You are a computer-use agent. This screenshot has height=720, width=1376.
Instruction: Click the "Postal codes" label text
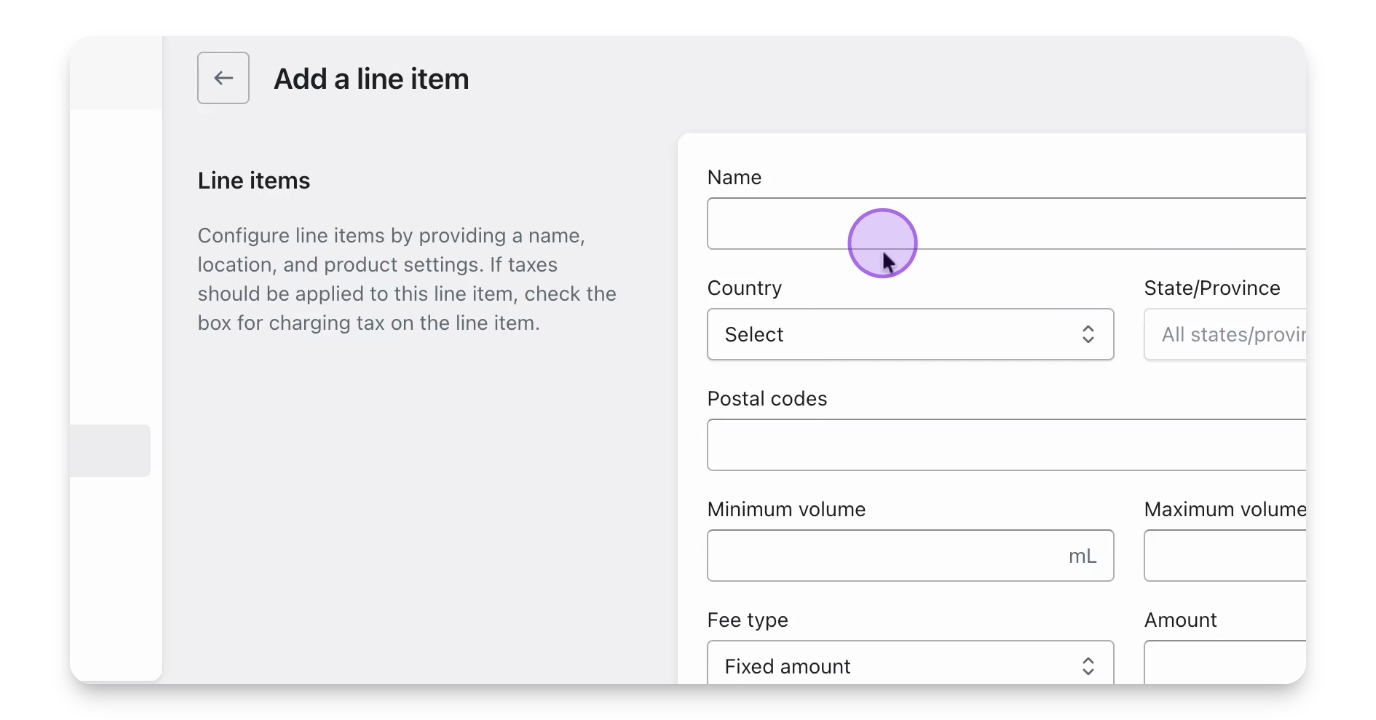[767, 399]
